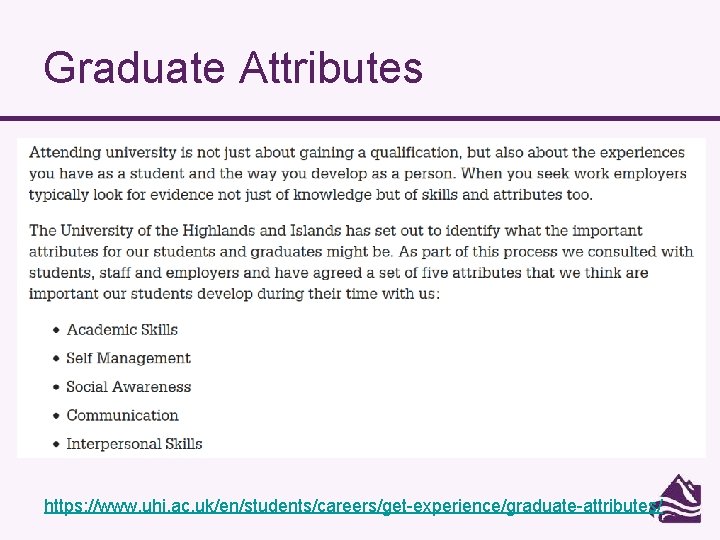
Task: Click the bullet dot beside Communication
Action: (55, 416)
